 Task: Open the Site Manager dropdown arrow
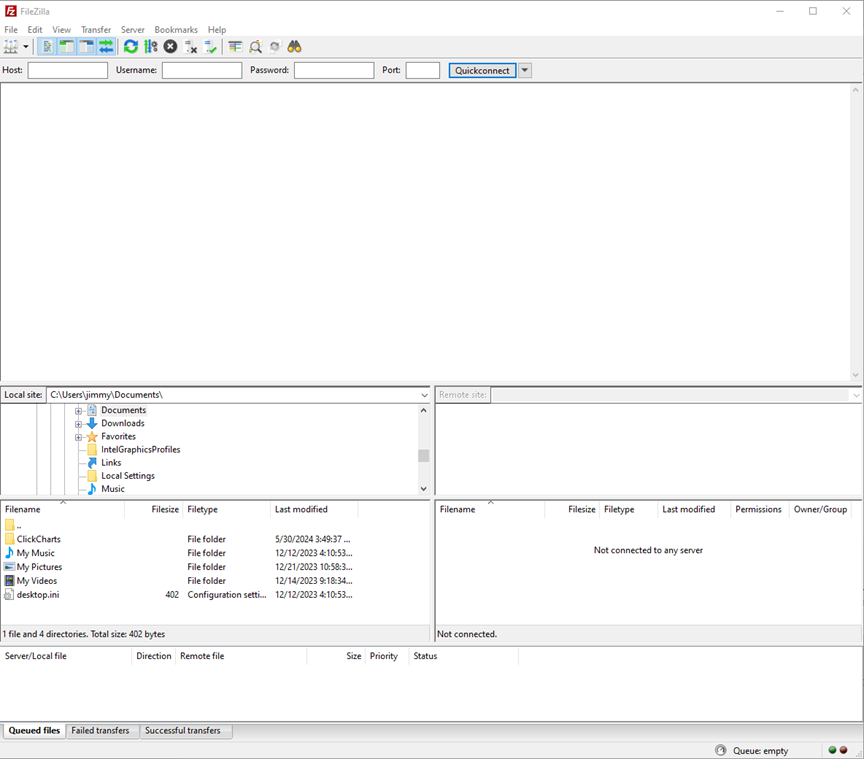(x=25, y=47)
